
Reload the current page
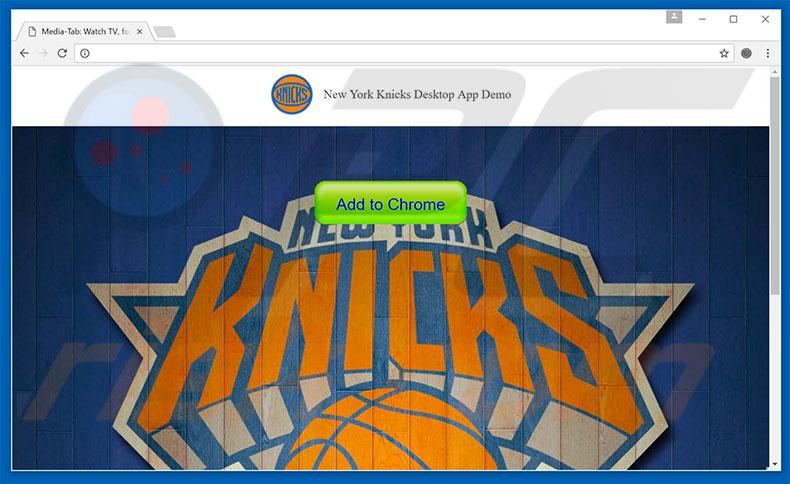[x=62, y=53]
